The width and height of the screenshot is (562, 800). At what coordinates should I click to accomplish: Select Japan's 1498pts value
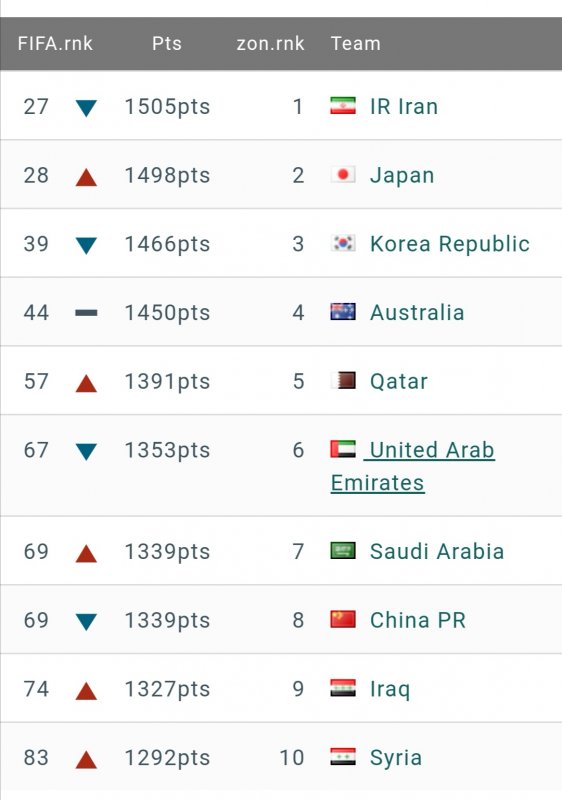tap(167, 176)
